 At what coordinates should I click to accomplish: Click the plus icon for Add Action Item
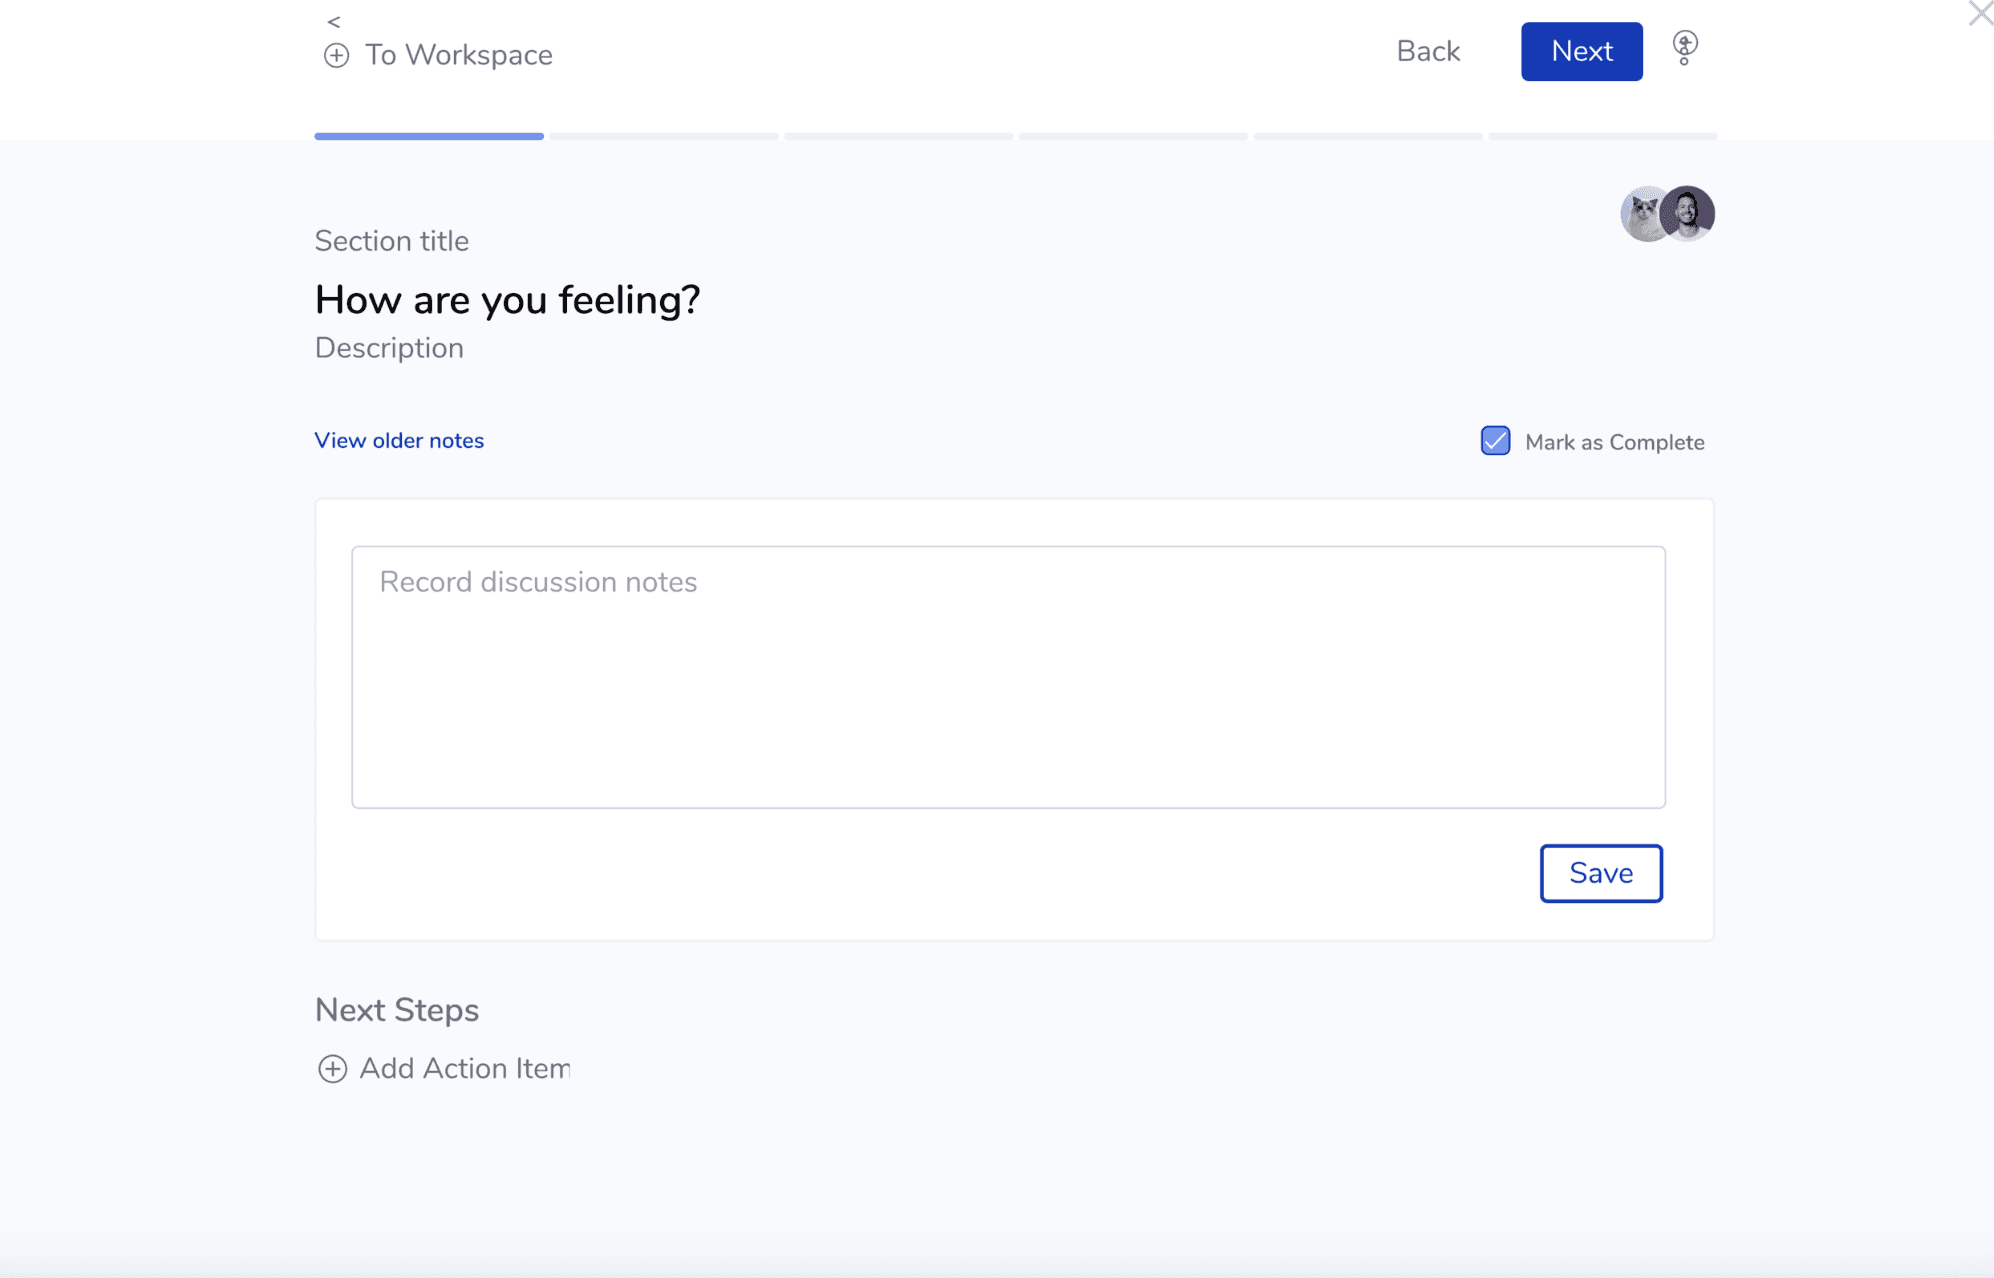[x=332, y=1069]
